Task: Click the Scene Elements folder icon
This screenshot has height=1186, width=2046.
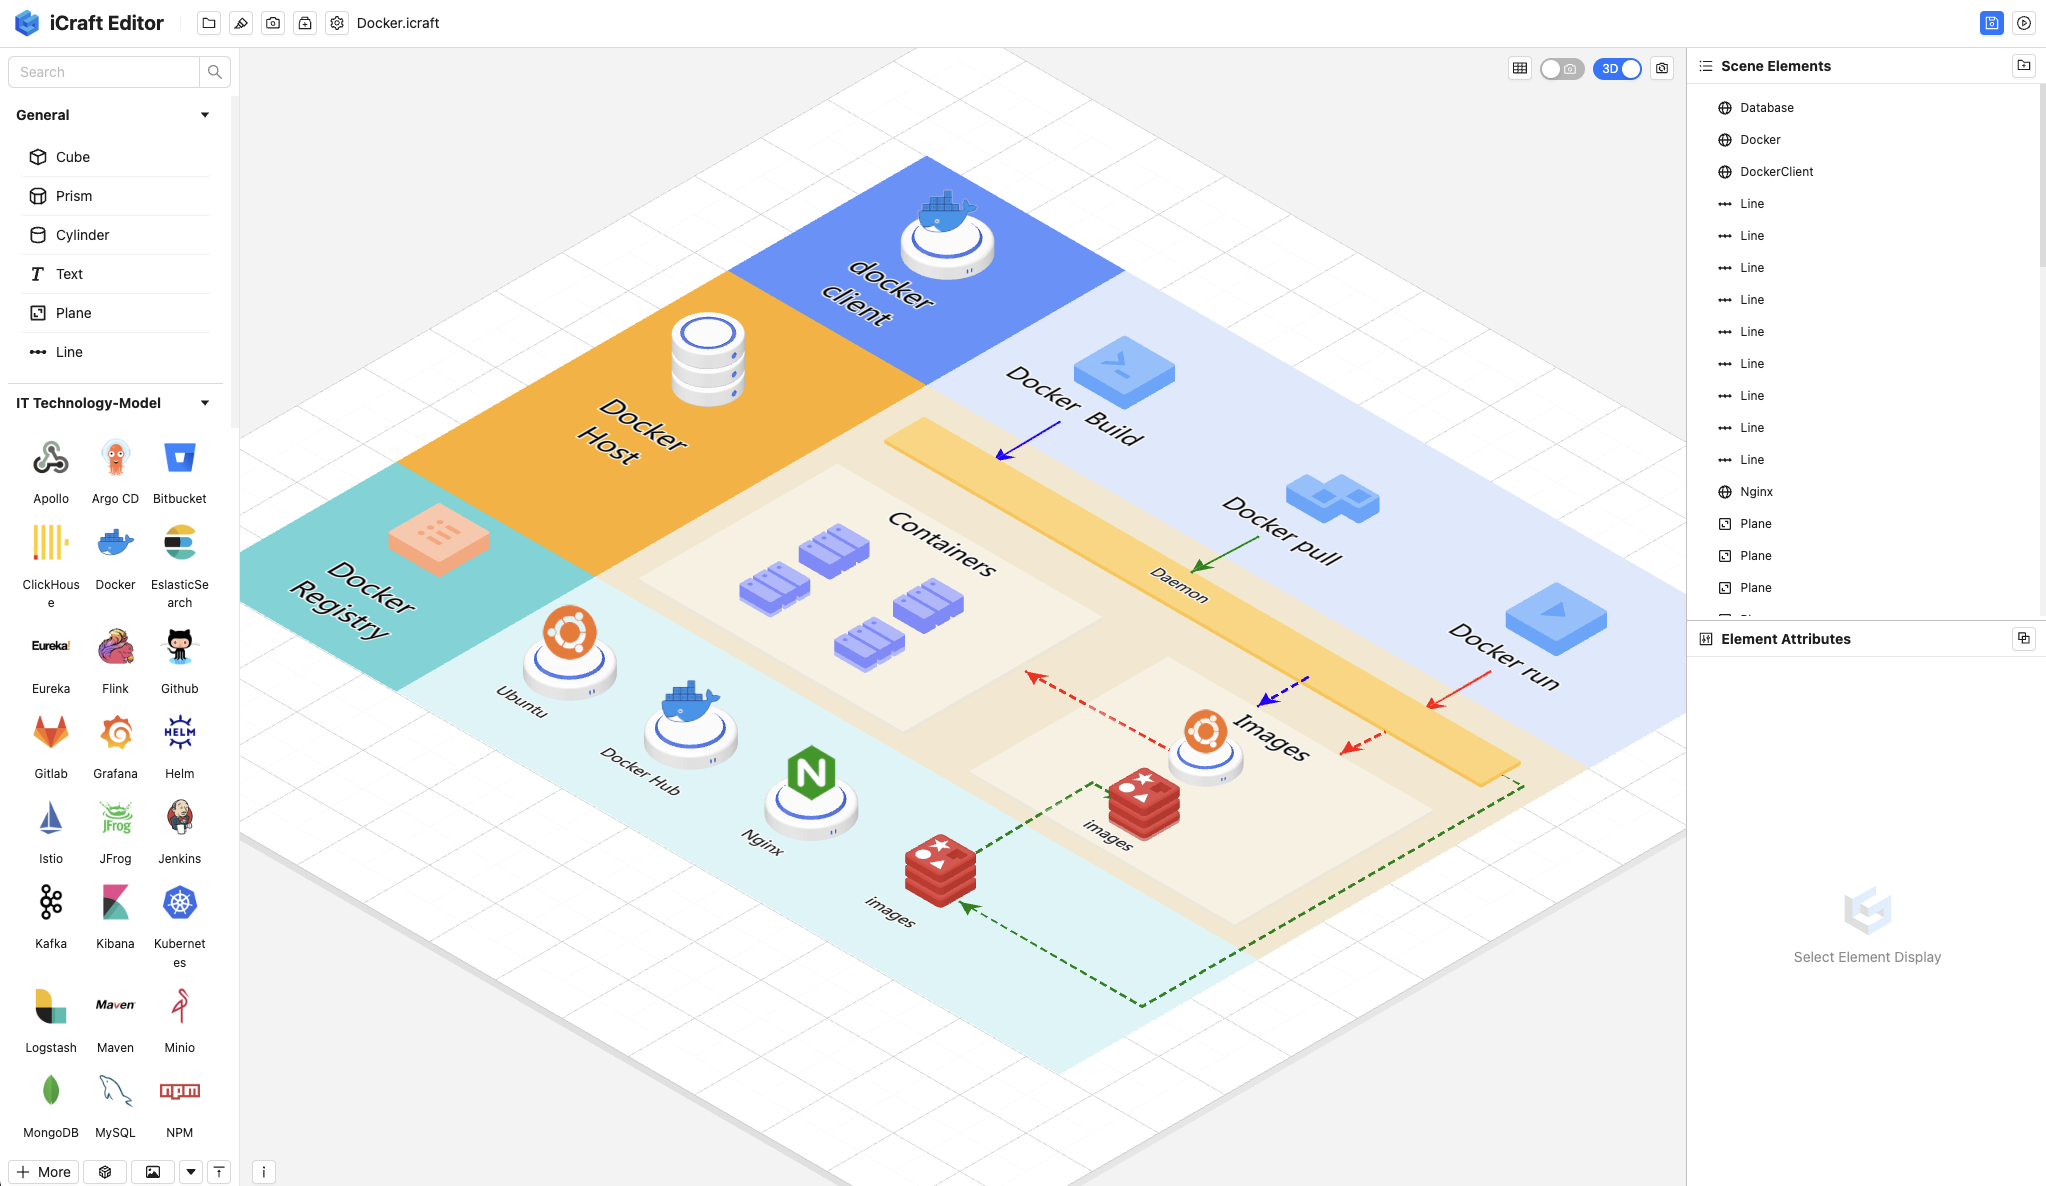Action: coord(2024,66)
